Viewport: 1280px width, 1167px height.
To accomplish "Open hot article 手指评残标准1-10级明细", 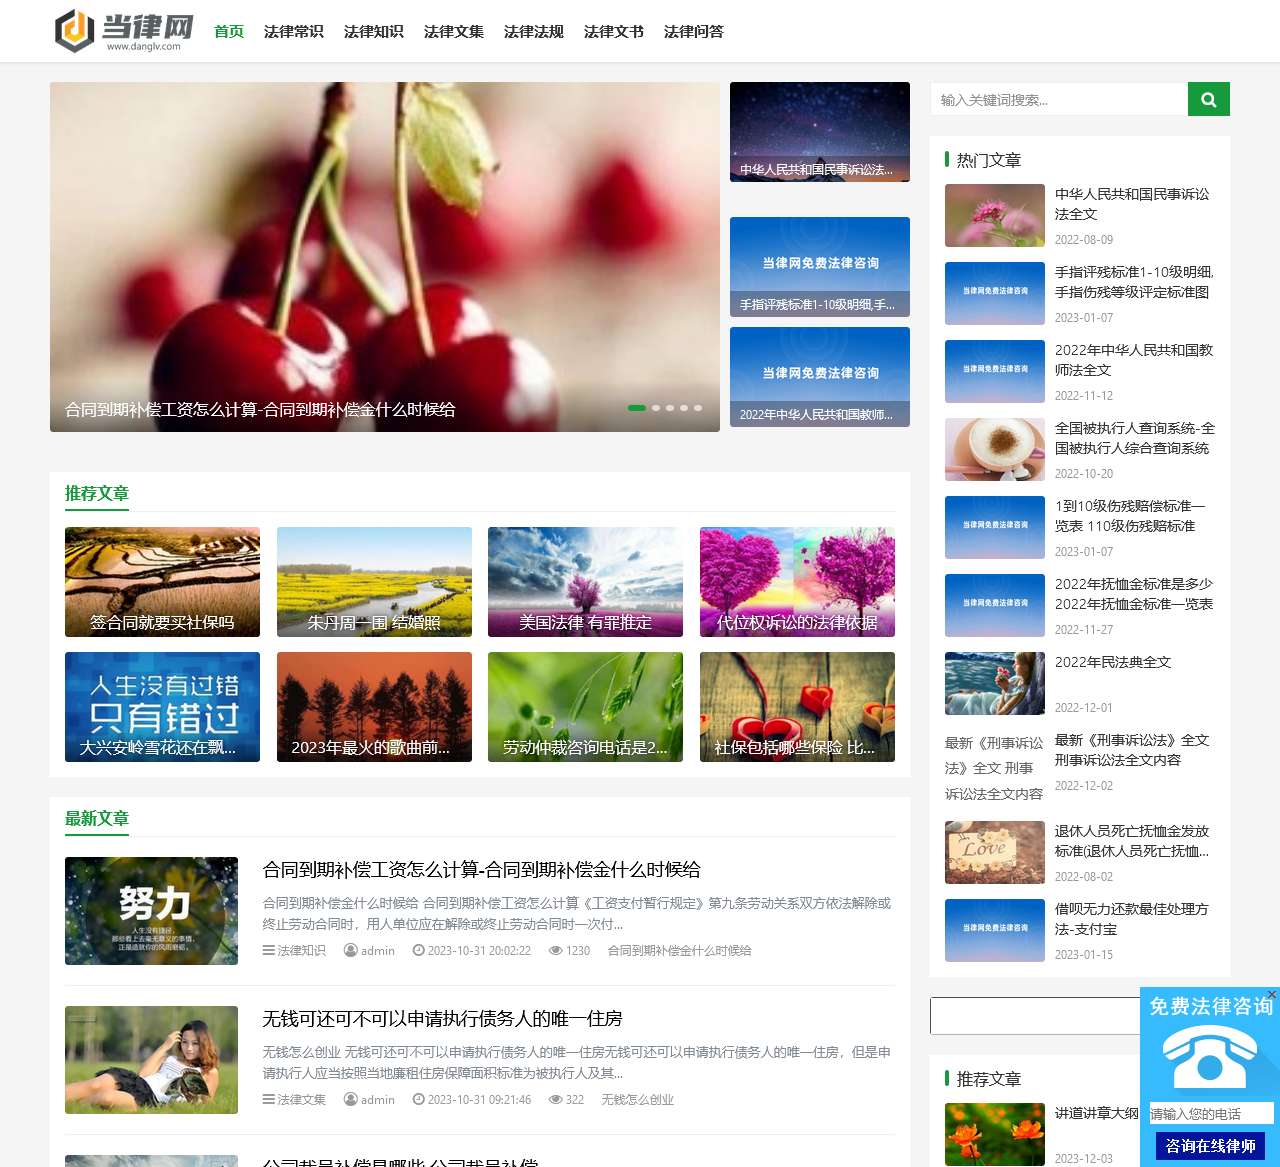I will point(1134,282).
